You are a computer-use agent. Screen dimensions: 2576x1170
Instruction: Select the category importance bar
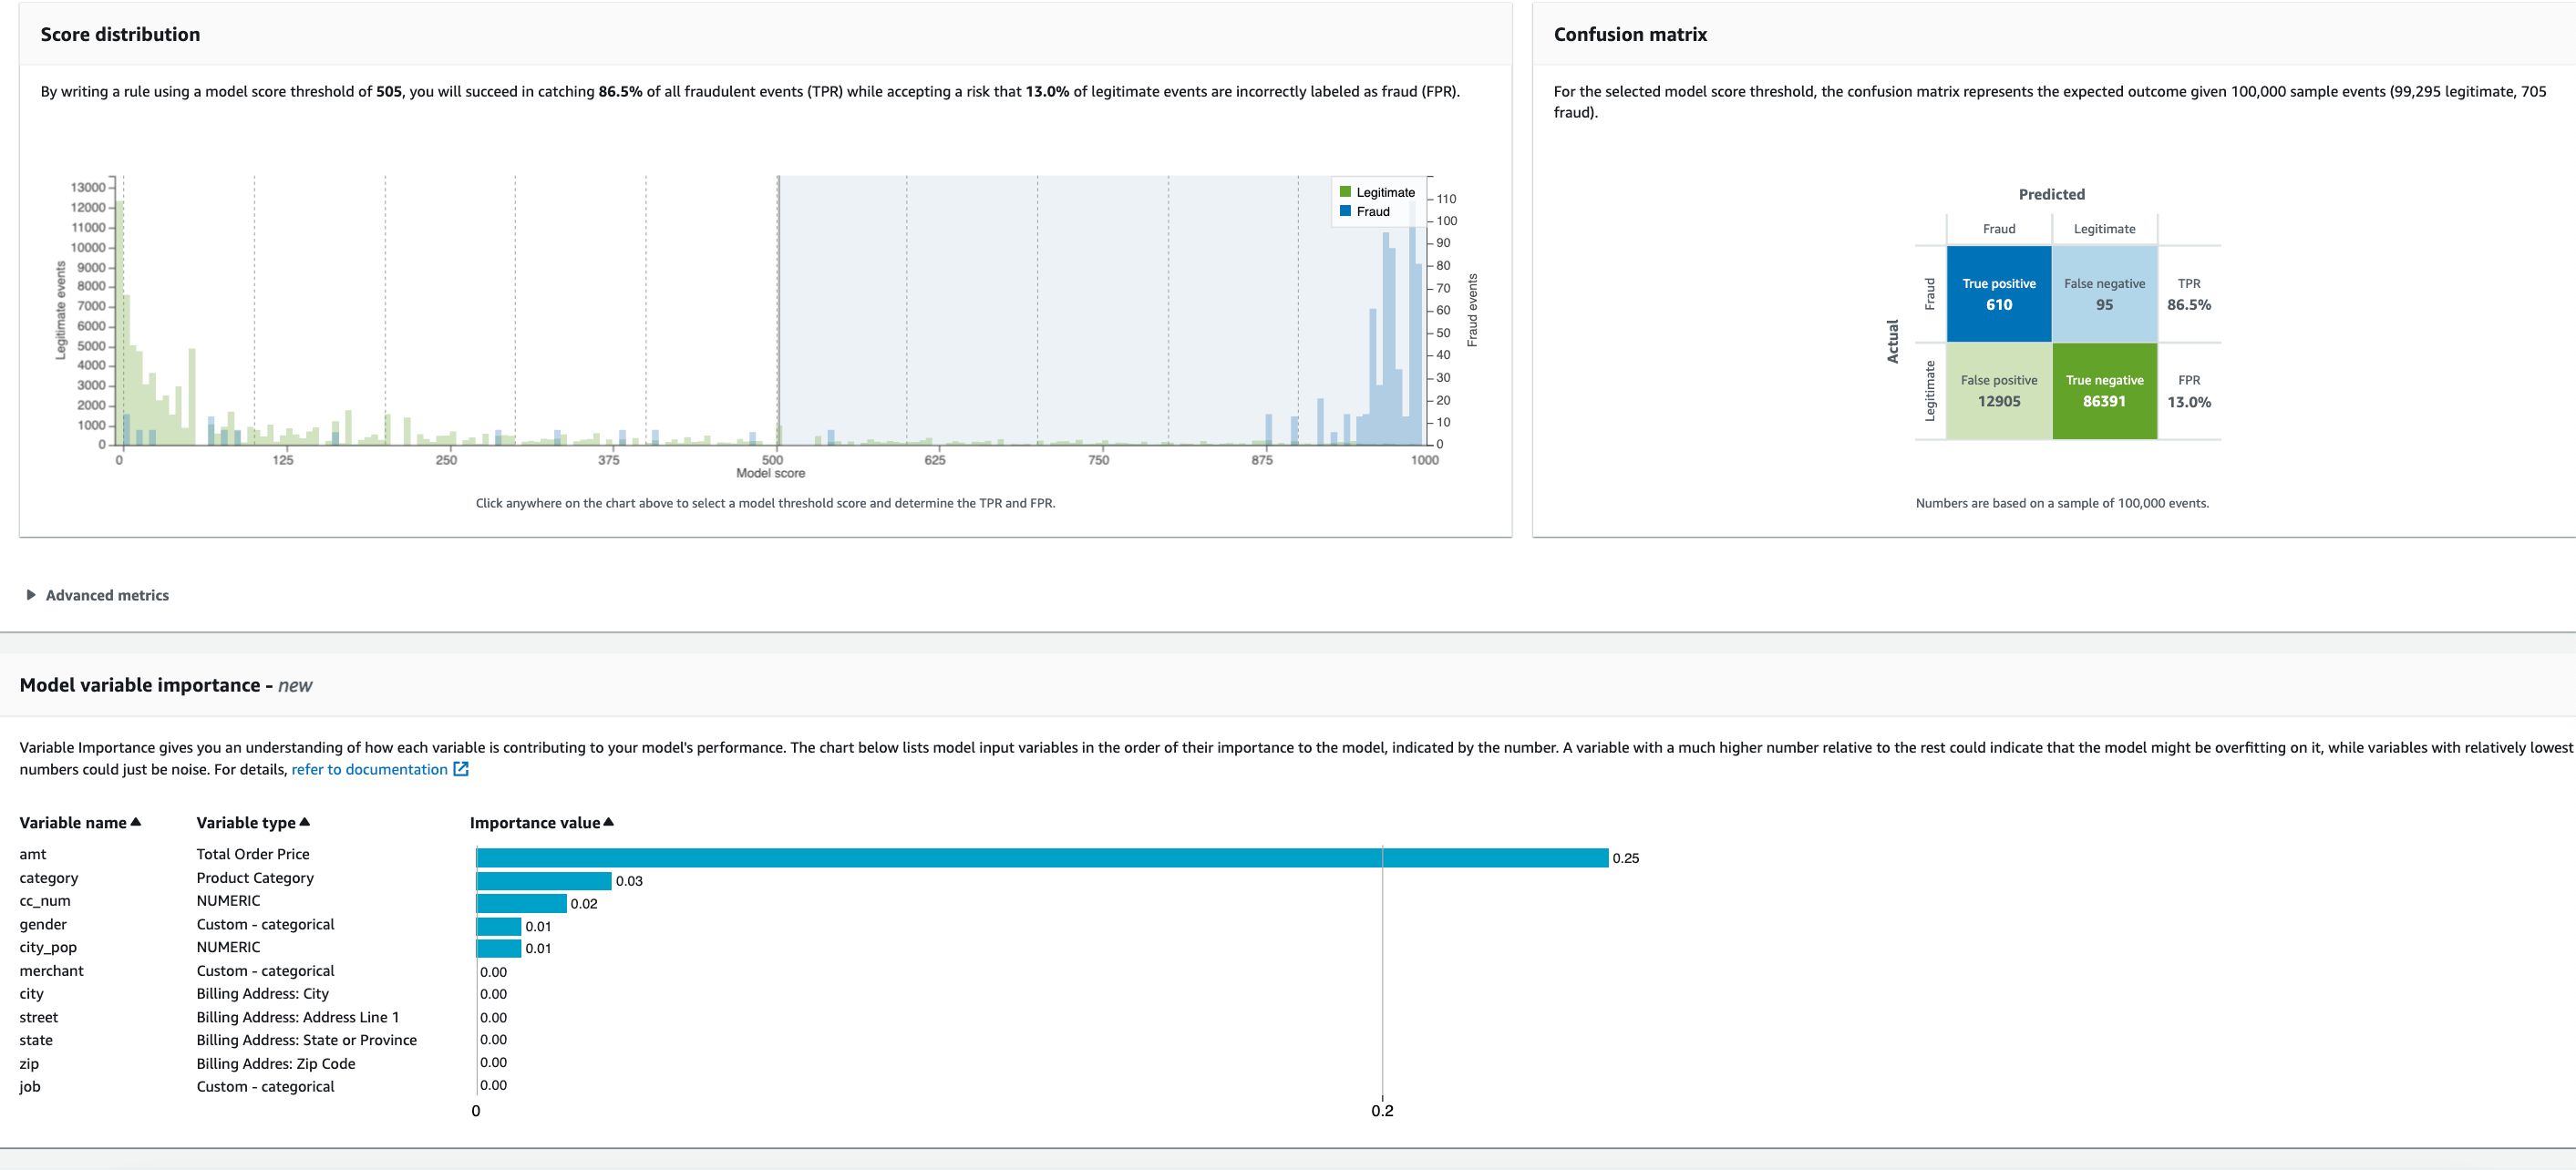tap(543, 881)
